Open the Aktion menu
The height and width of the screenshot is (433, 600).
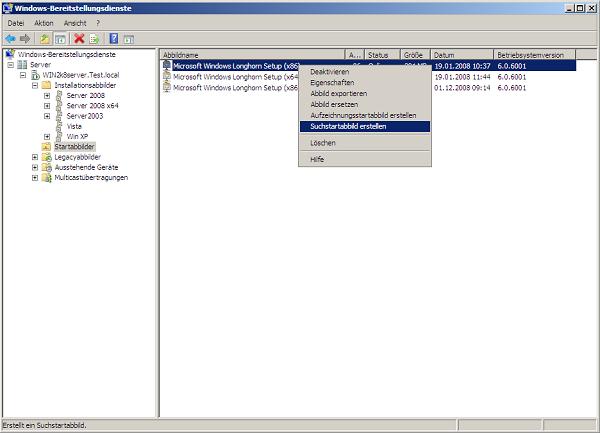tap(44, 23)
